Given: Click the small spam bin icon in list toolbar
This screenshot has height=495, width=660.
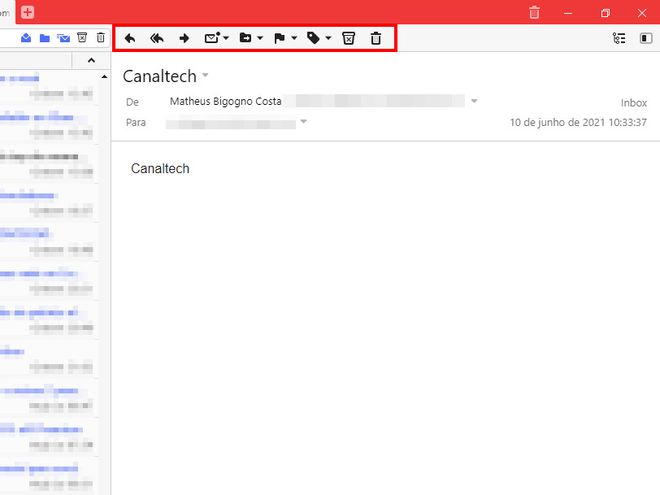Looking at the screenshot, I should click(x=82, y=38).
